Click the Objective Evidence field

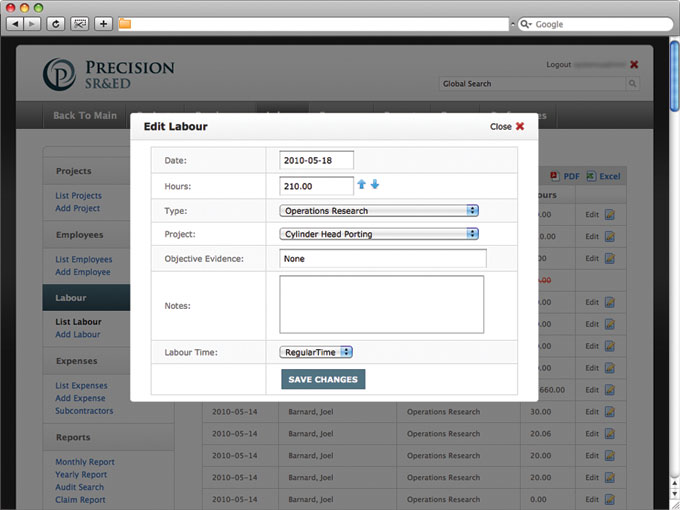[383, 258]
